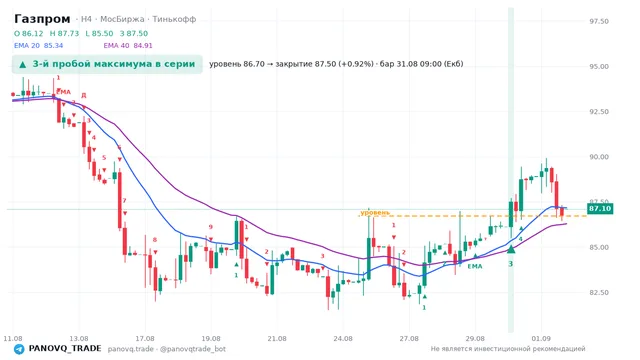
Task: Click the green triangle in the signal badge
Action: (23, 64)
